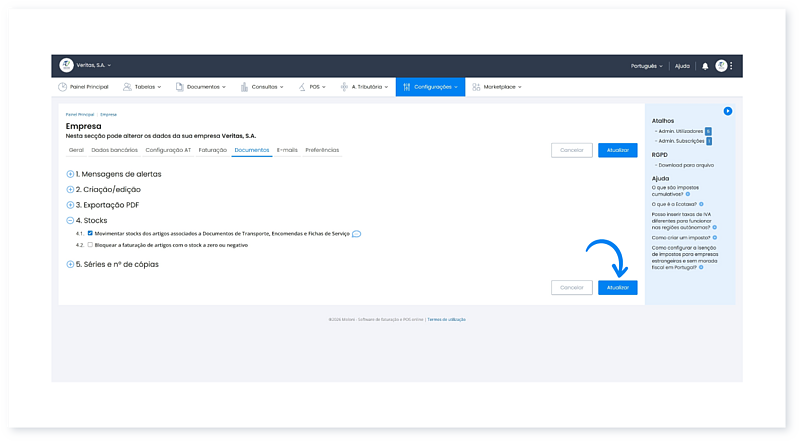
Task: Open the Termos de utilização footer link
Action: tap(446, 320)
